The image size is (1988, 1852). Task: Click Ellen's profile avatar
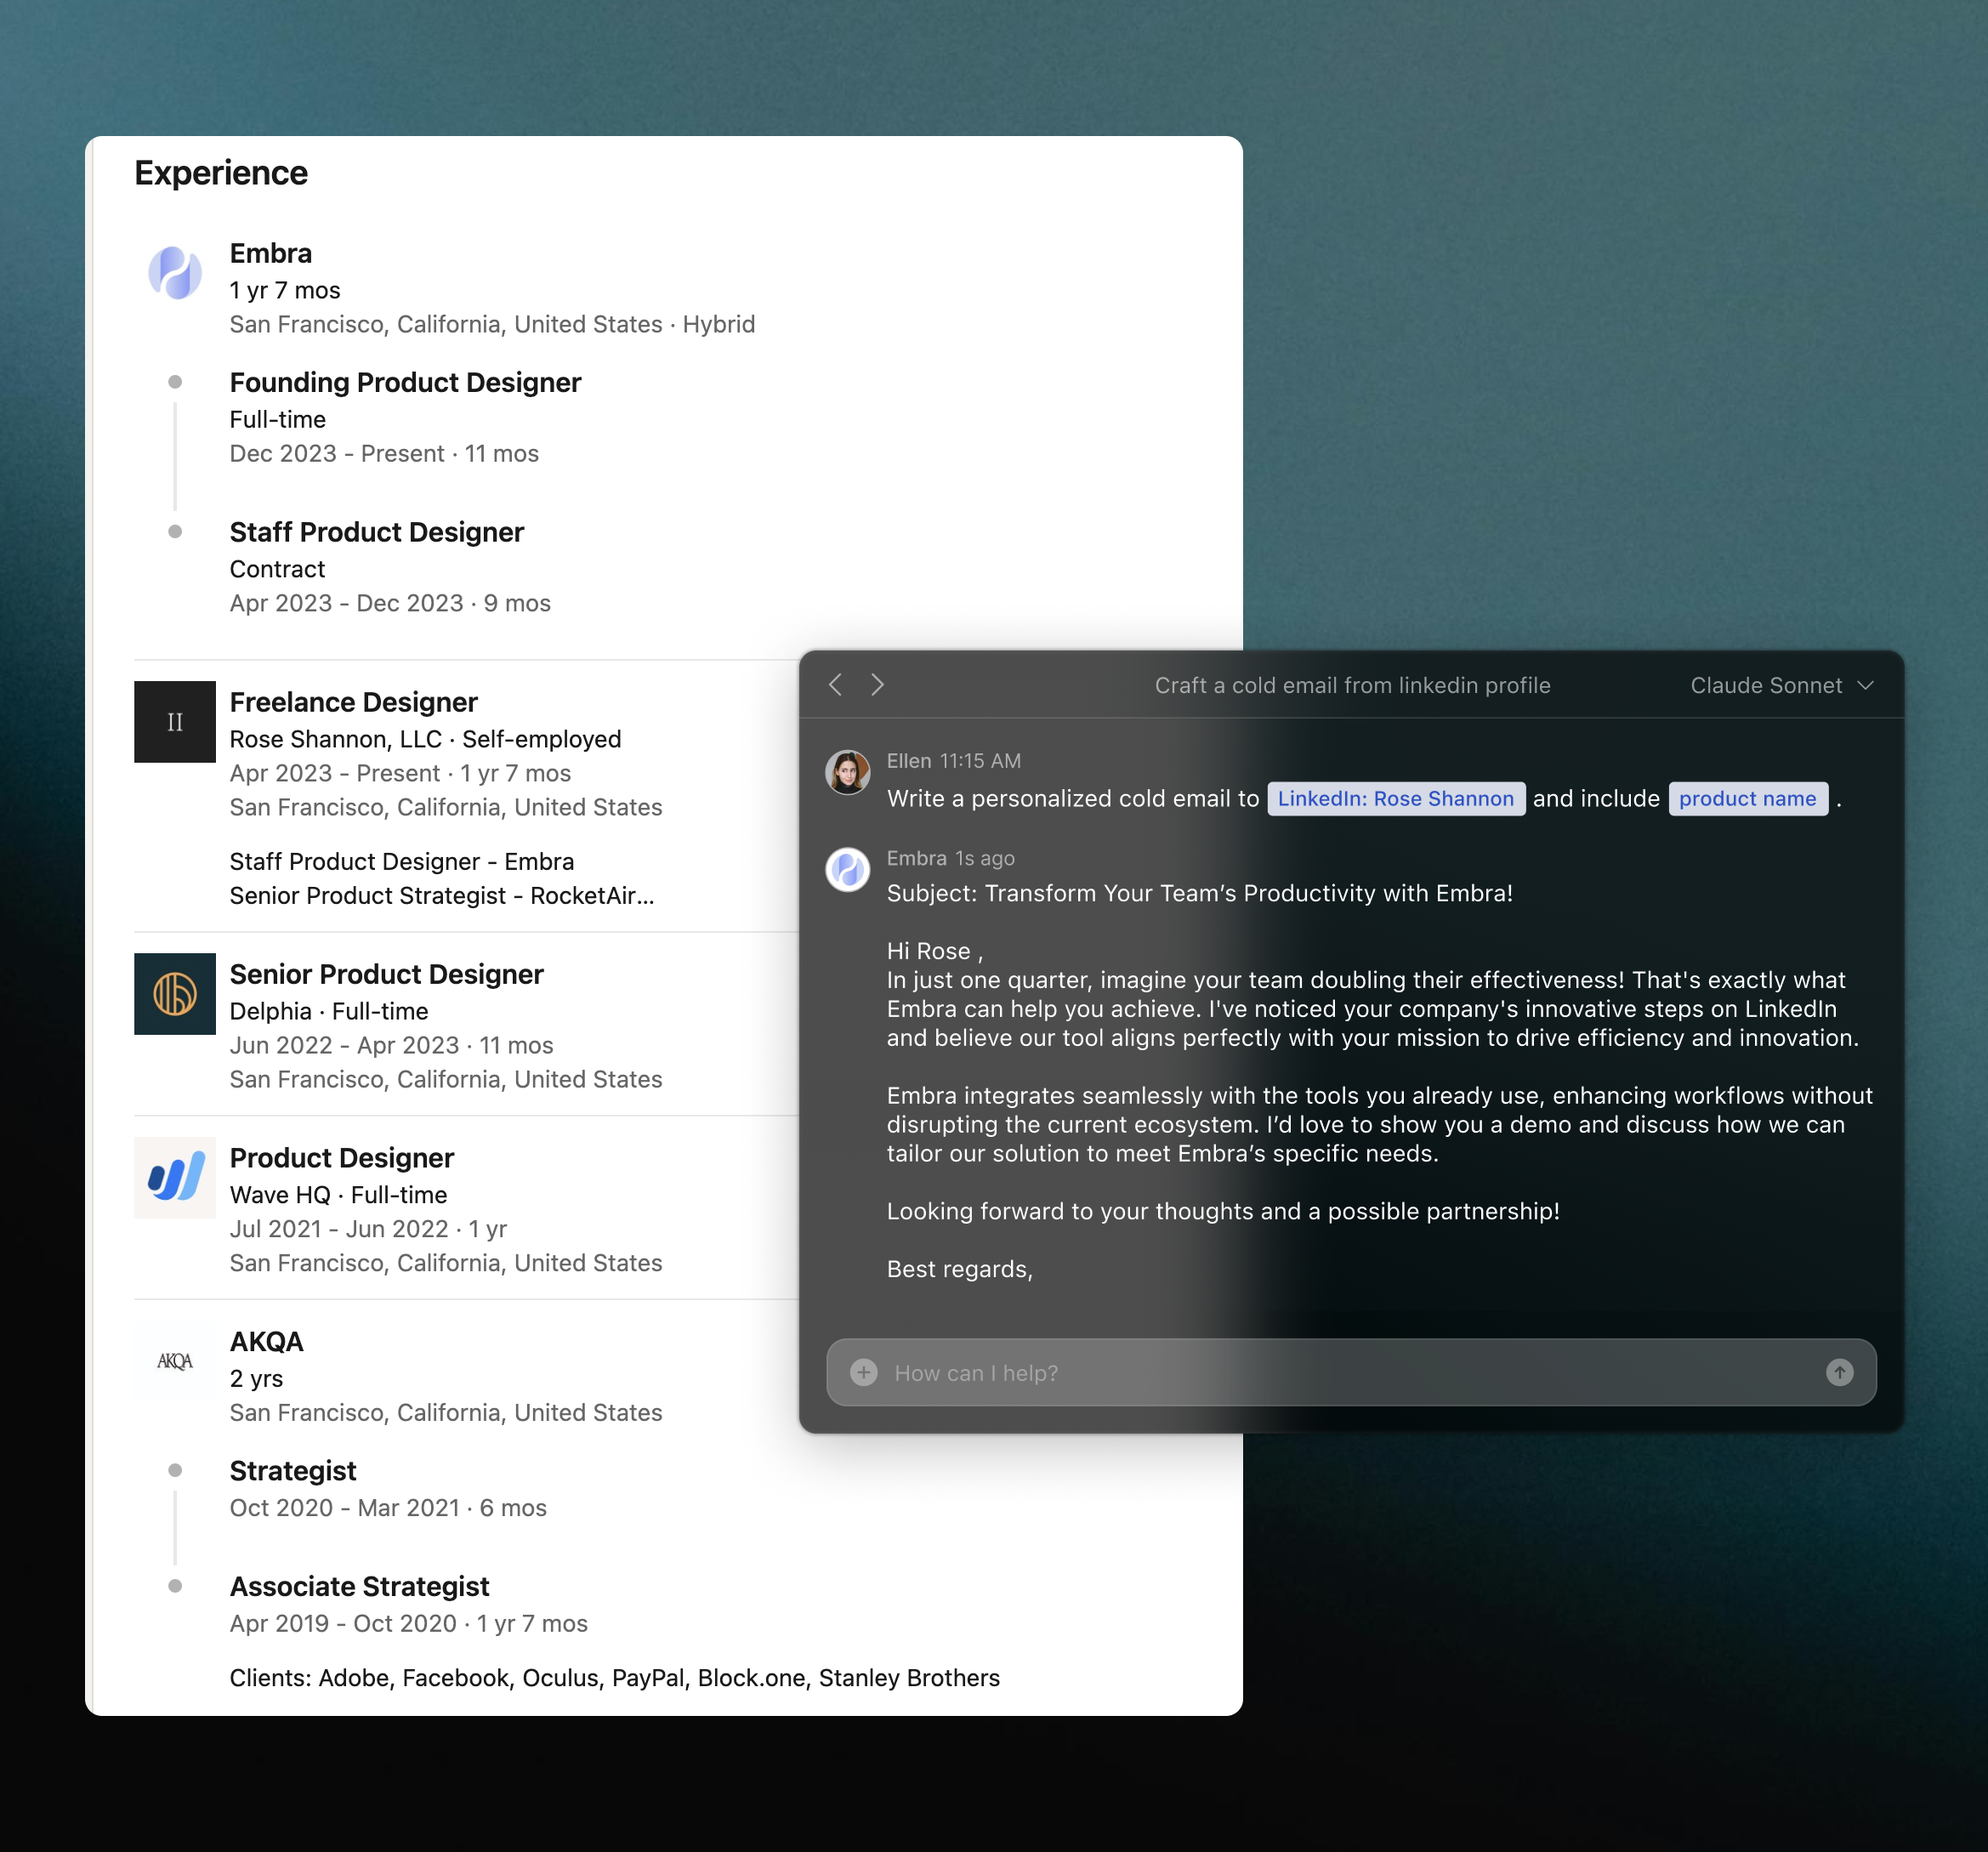[x=847, y=772]
